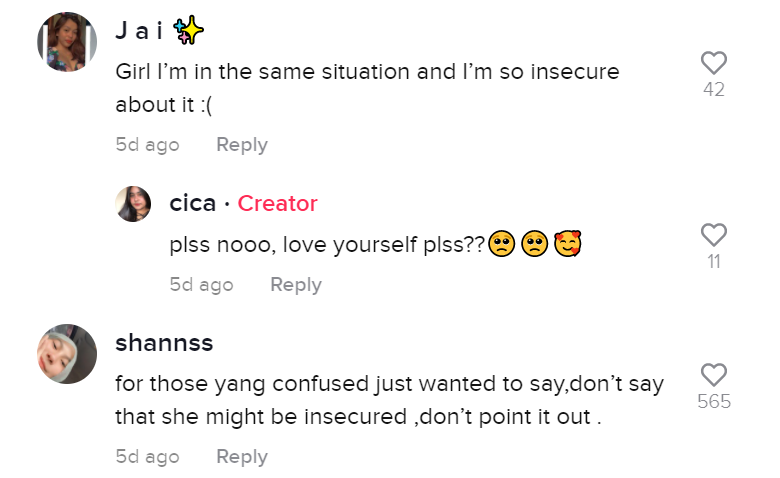The height and width of the screenshot is (478, 780).
Task: Click the '5d ago' timestamp under Jai's comment
Action: click(147, 145)
